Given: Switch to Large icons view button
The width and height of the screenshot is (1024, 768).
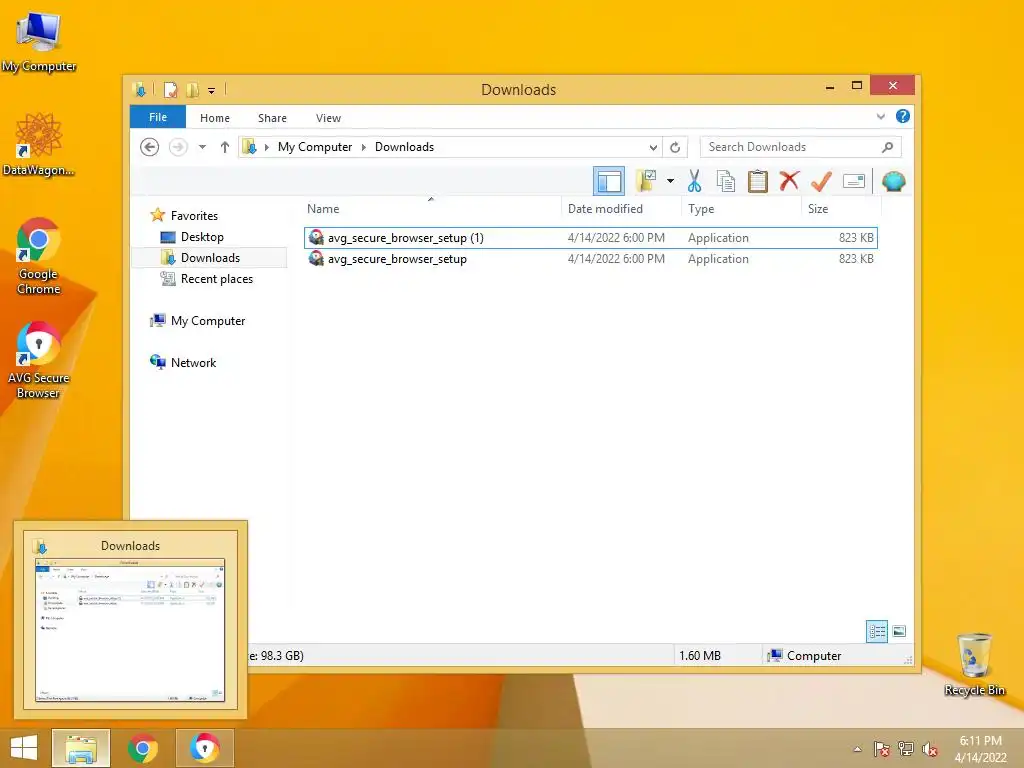Looking at the screenshot, I should (899, 632).
